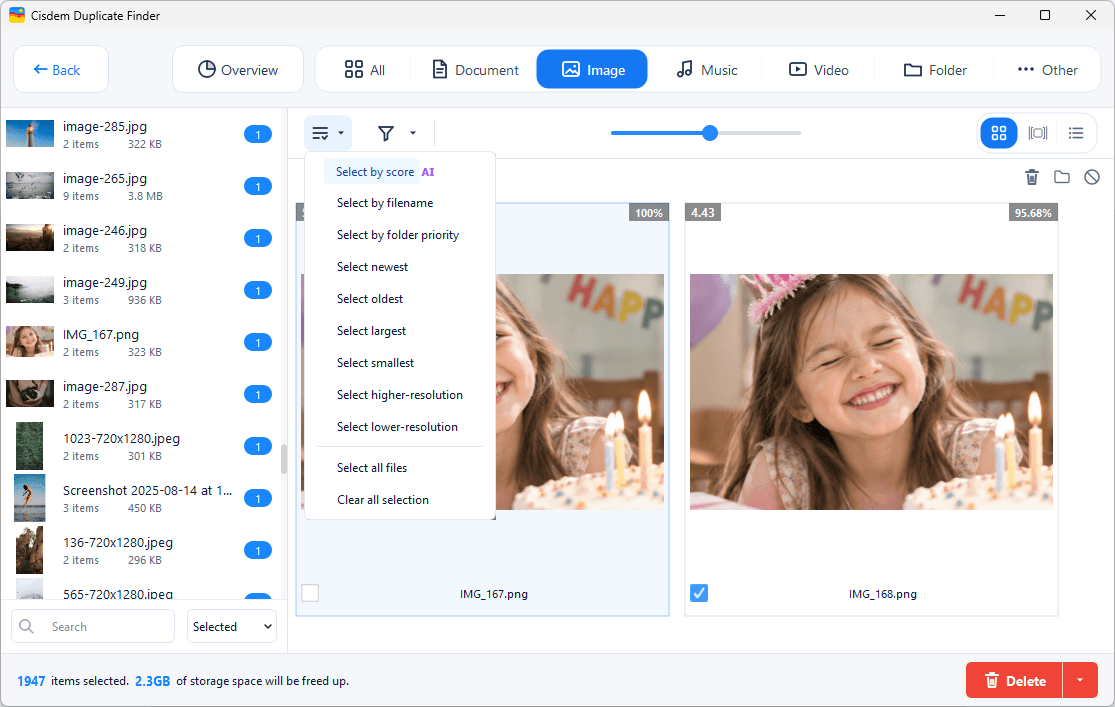Switch to grid thumbnail view
The width and height of the screenshot is (1115, 707).
998,133
